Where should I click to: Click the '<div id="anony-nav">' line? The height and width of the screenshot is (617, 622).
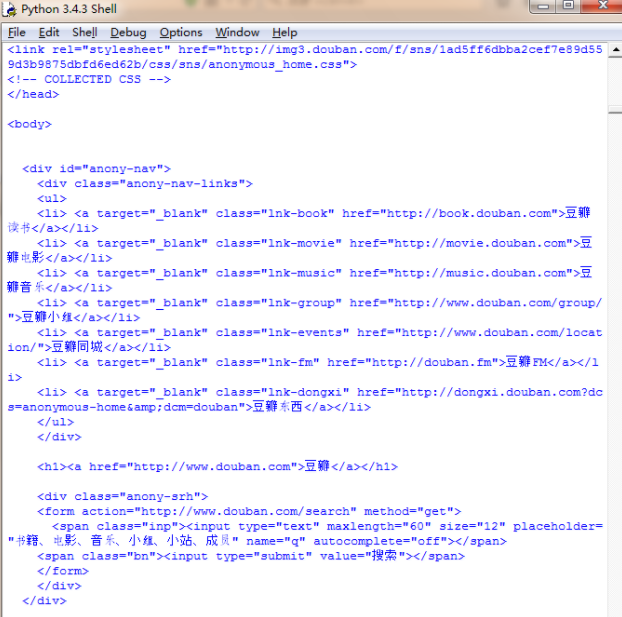96,169
